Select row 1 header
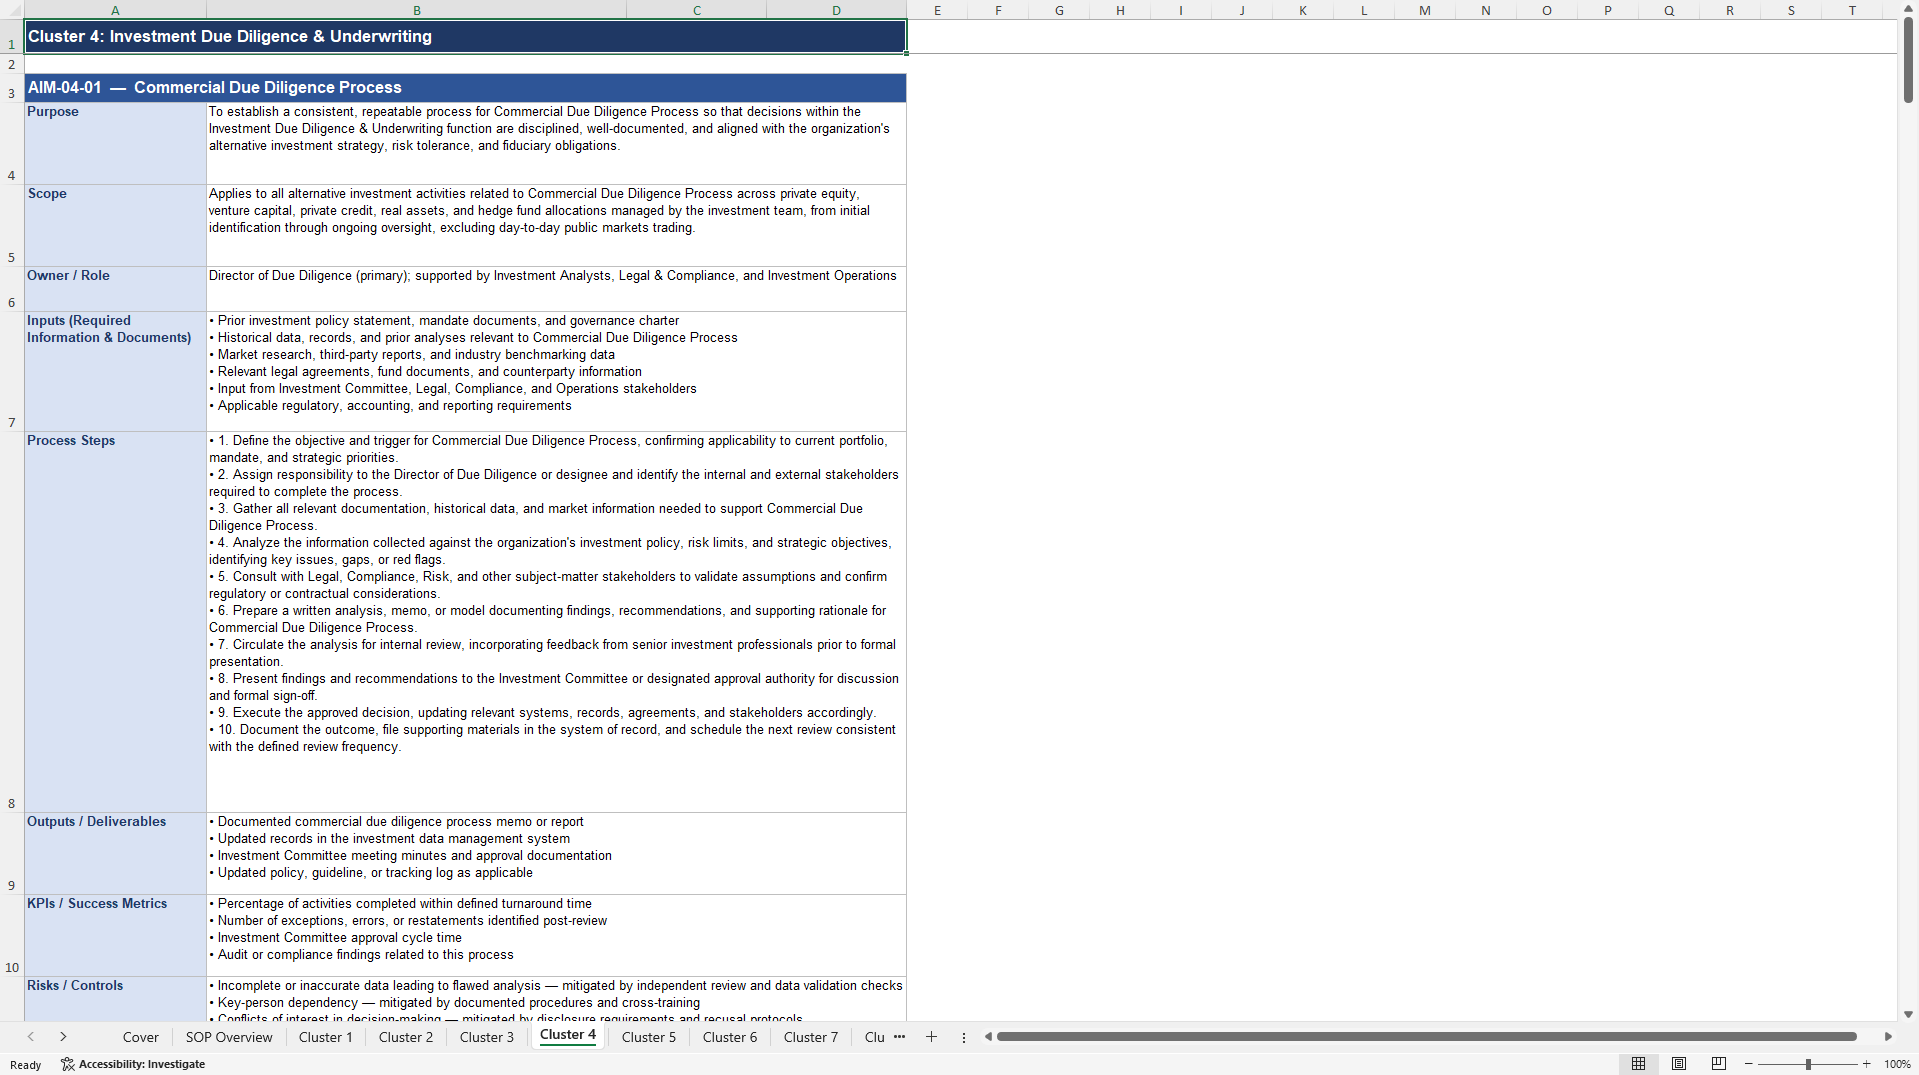The height and width of the screenshot is (1075, 1919). click(12, 37)
